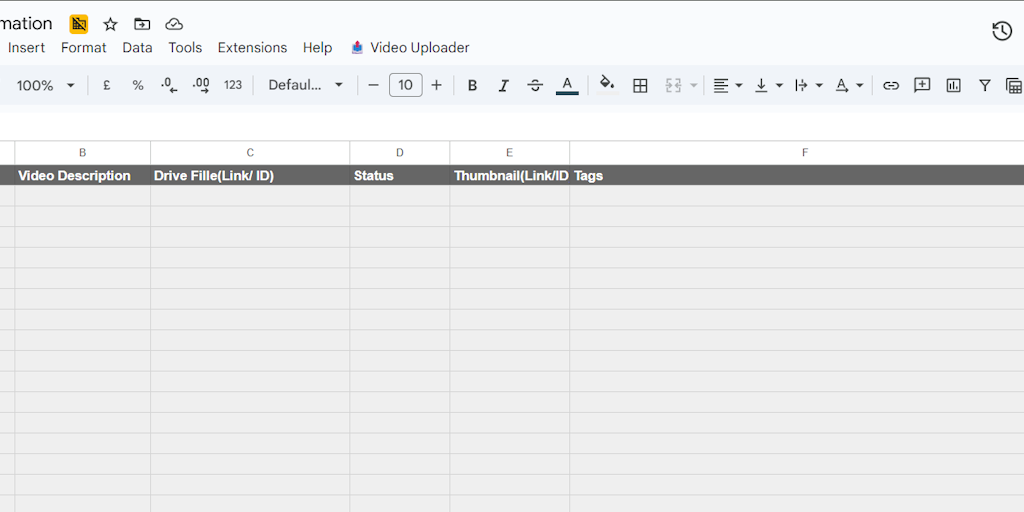Star this spreadsheet document
The width and height of the screenshot is (1024, 512).
click(x=110, y=24)
